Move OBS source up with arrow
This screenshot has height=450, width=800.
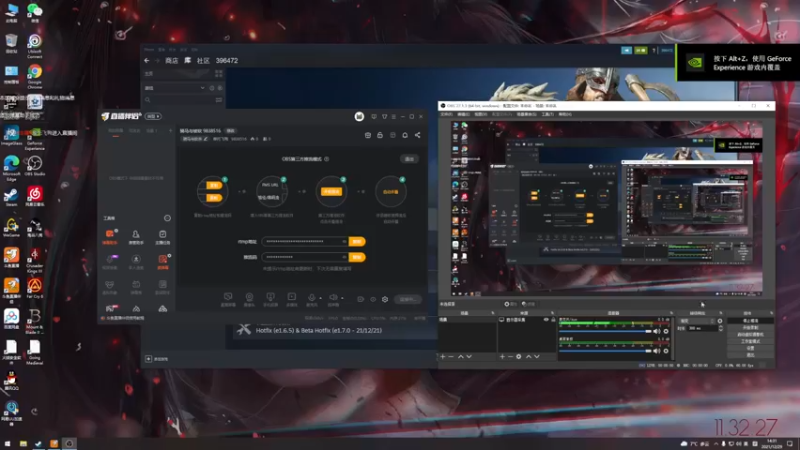tap(529, 357)
